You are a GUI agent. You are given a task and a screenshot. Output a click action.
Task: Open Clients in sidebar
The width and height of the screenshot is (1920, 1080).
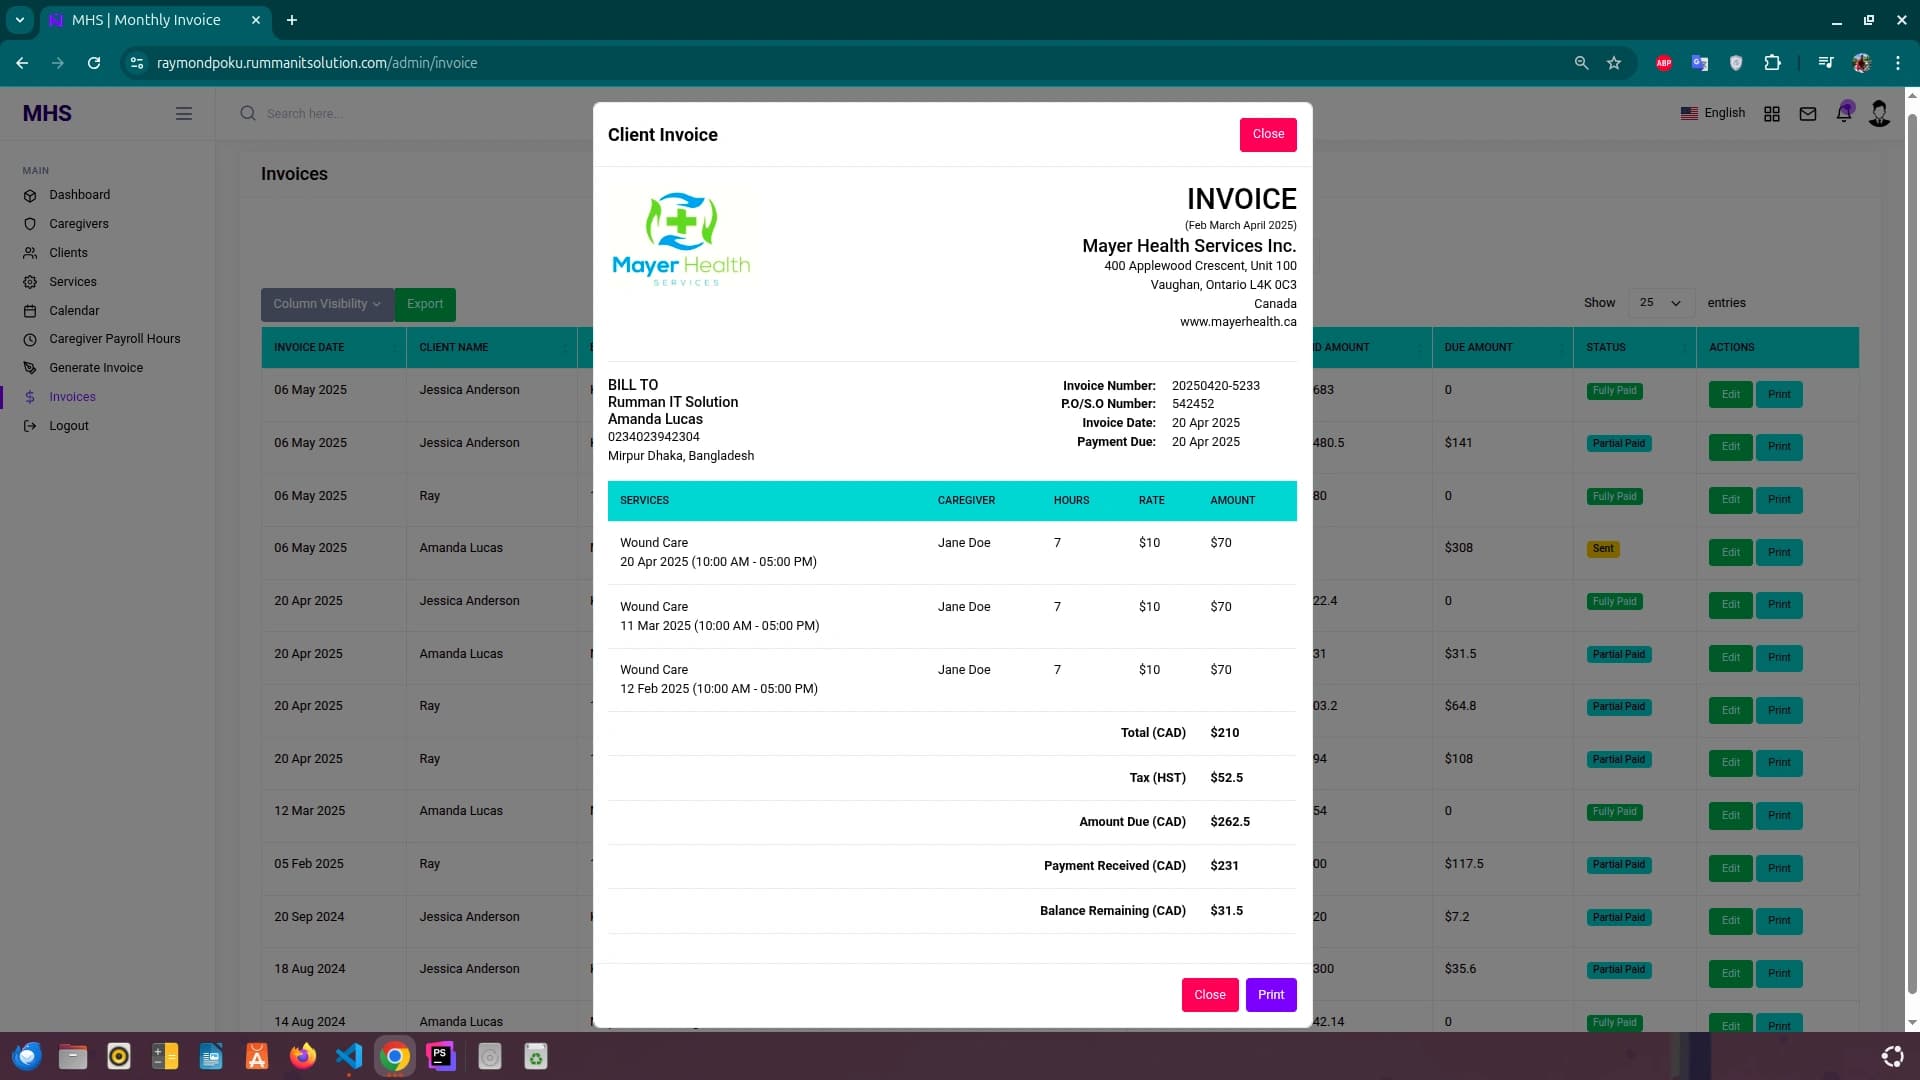(68, 253)
